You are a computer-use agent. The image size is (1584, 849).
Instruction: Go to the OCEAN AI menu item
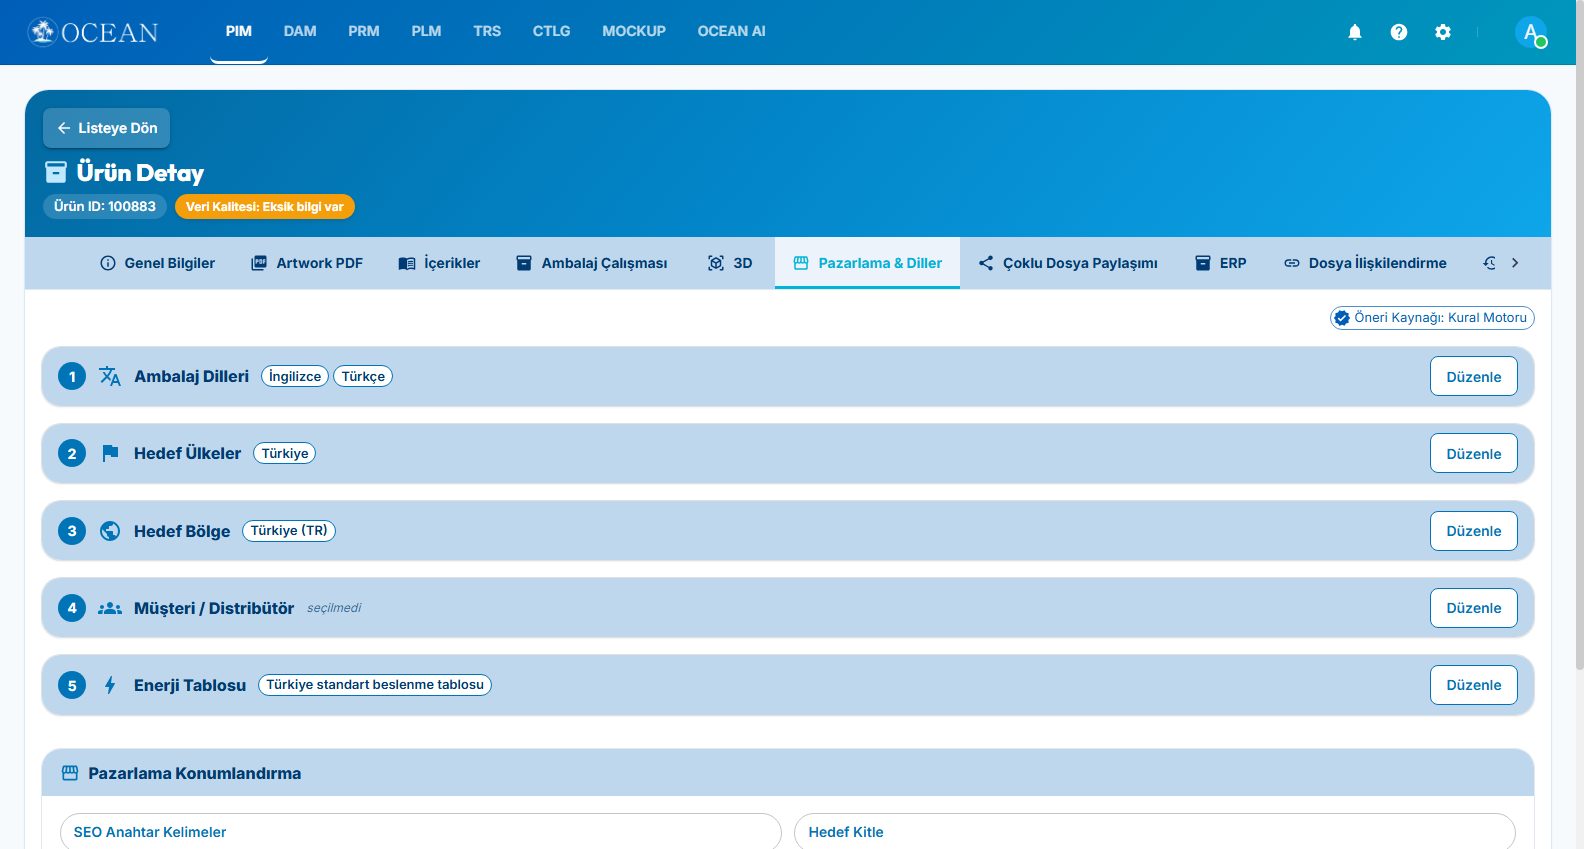pyautogui.click(x=731, y=31)
